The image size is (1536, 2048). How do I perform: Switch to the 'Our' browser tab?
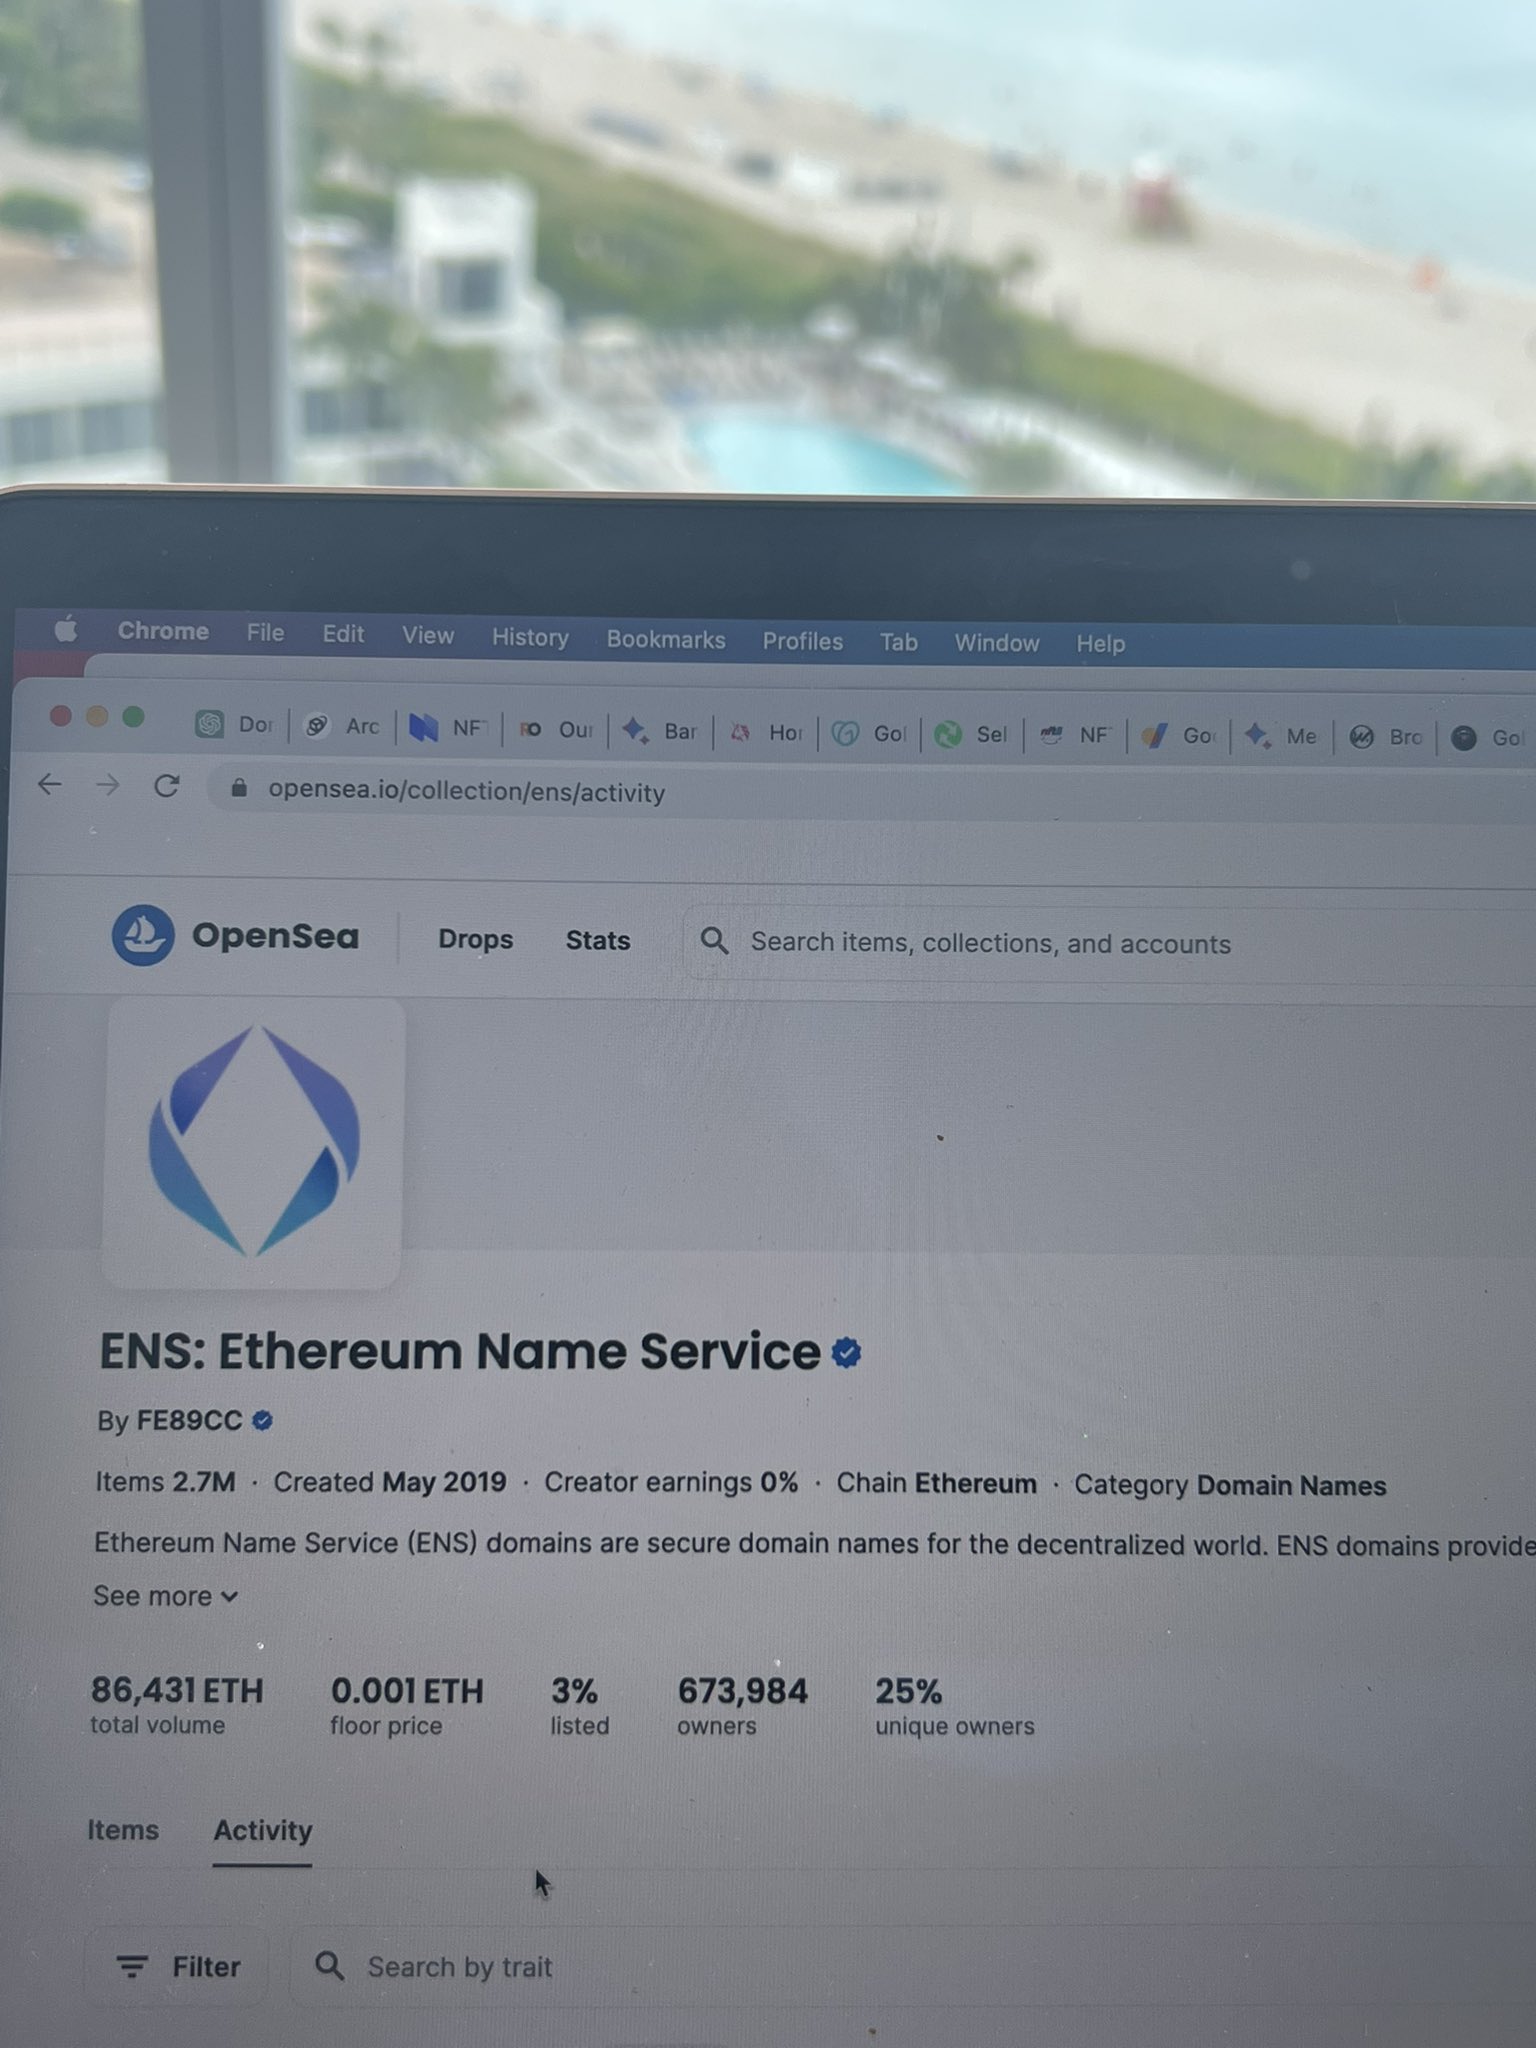(556, 730)
